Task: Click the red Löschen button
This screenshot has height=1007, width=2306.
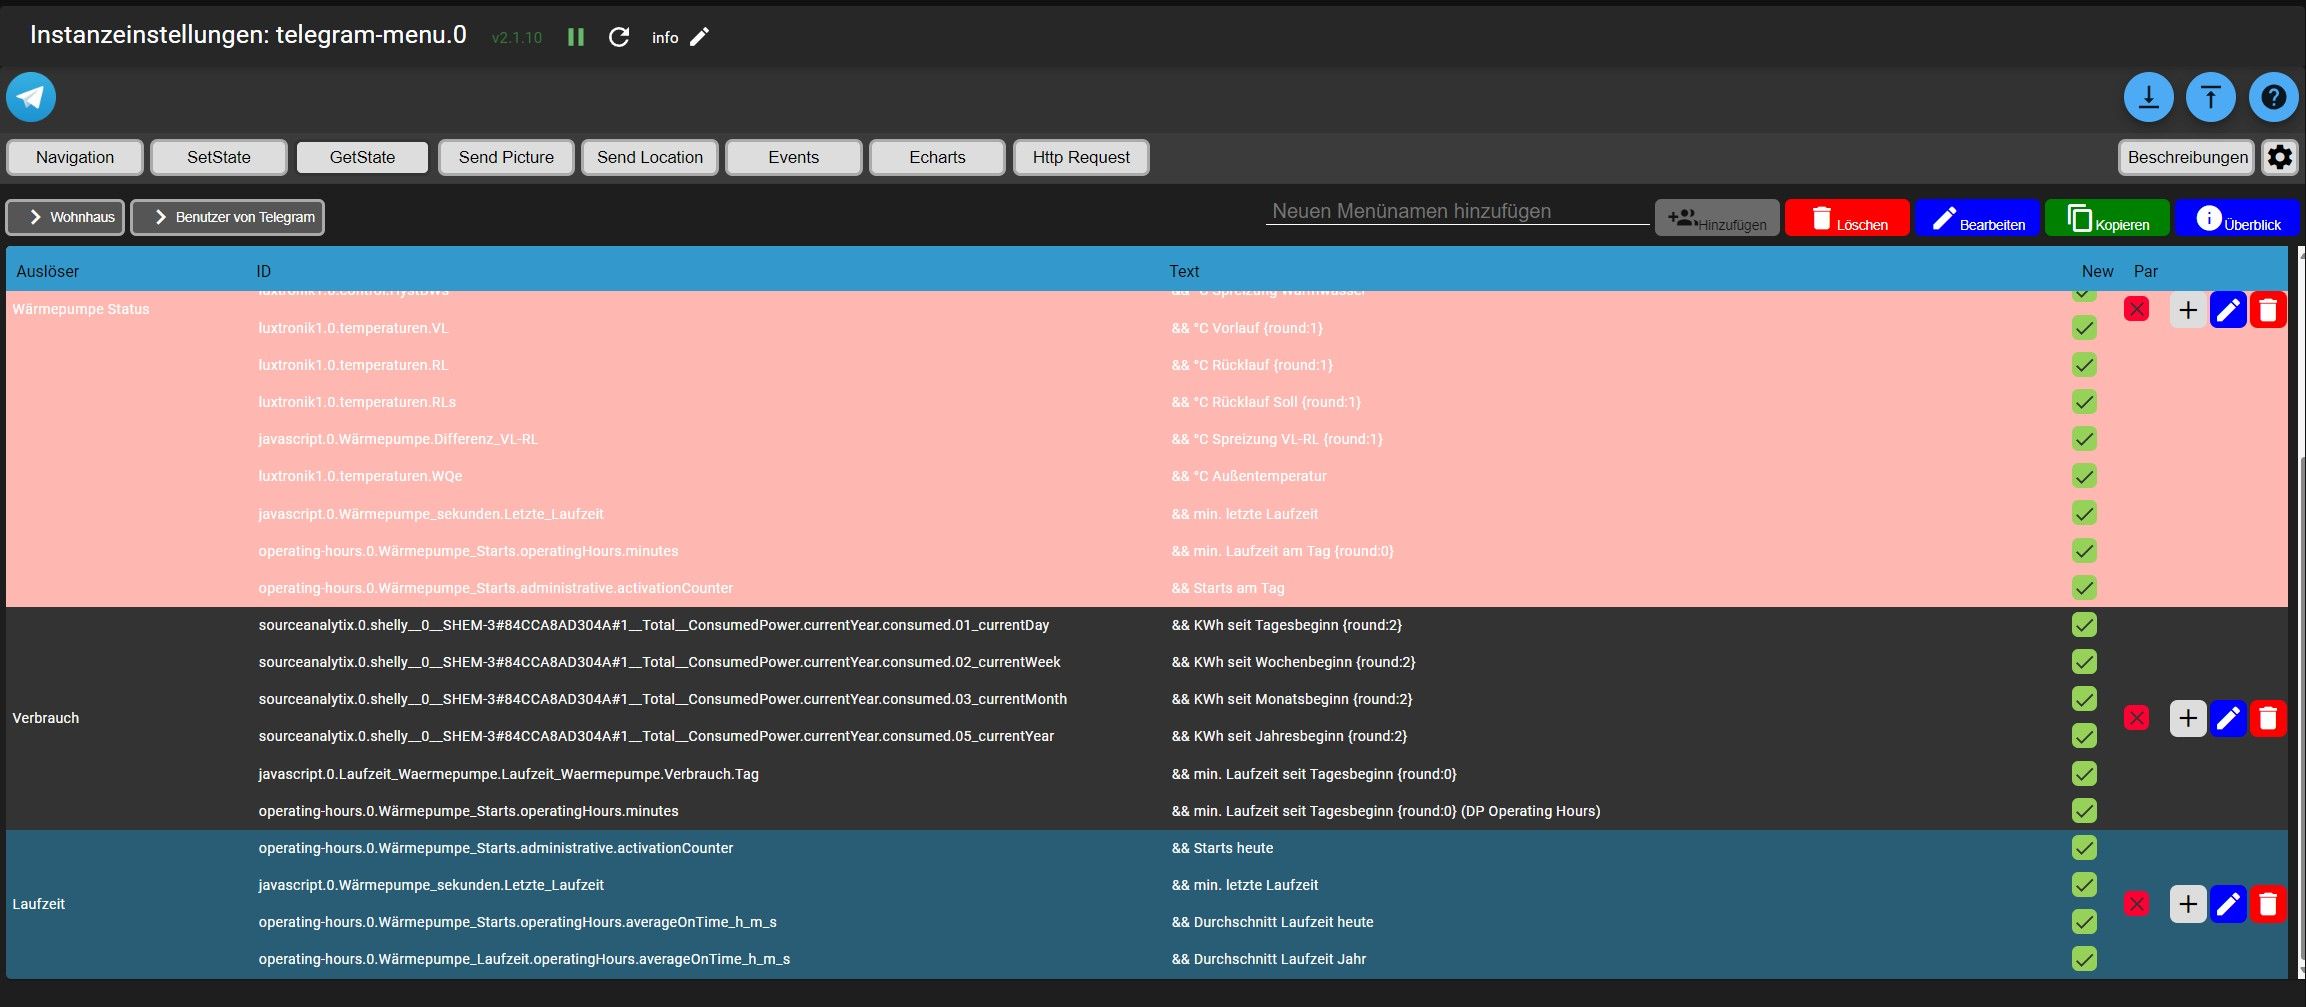Action: pos(1847,218)
